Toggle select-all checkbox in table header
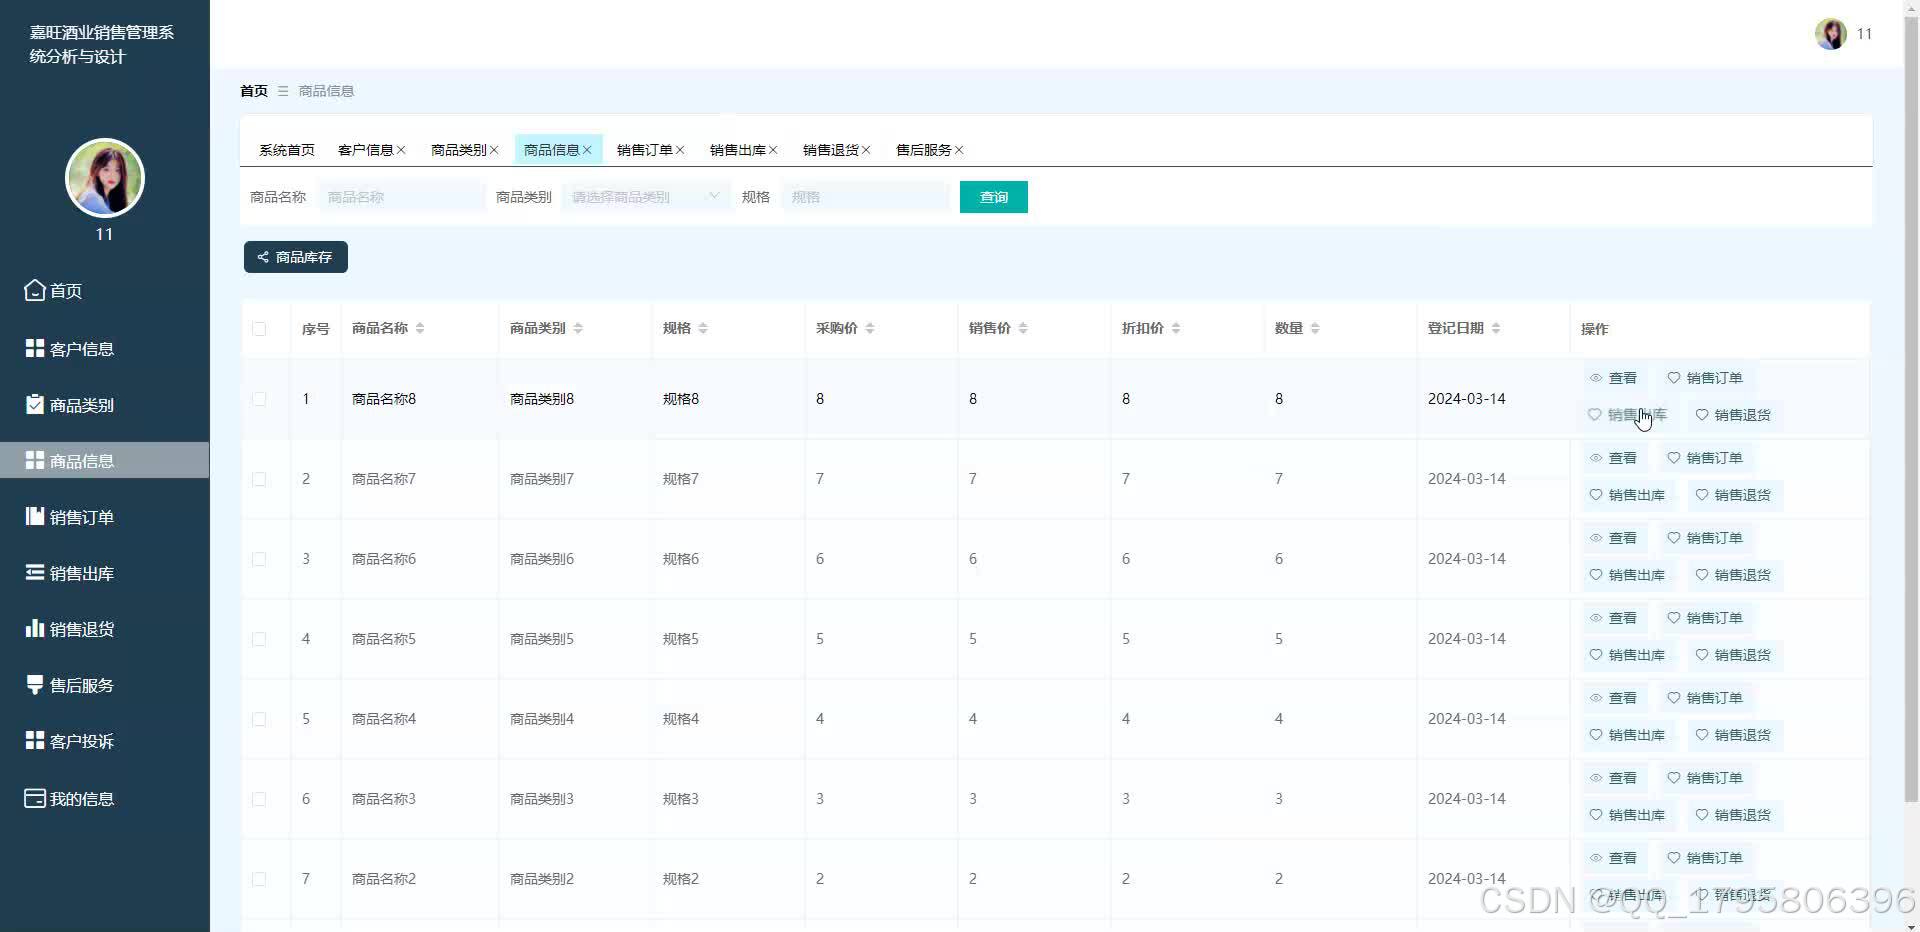This screenshot has width=1920, height=932. point(259,329)
